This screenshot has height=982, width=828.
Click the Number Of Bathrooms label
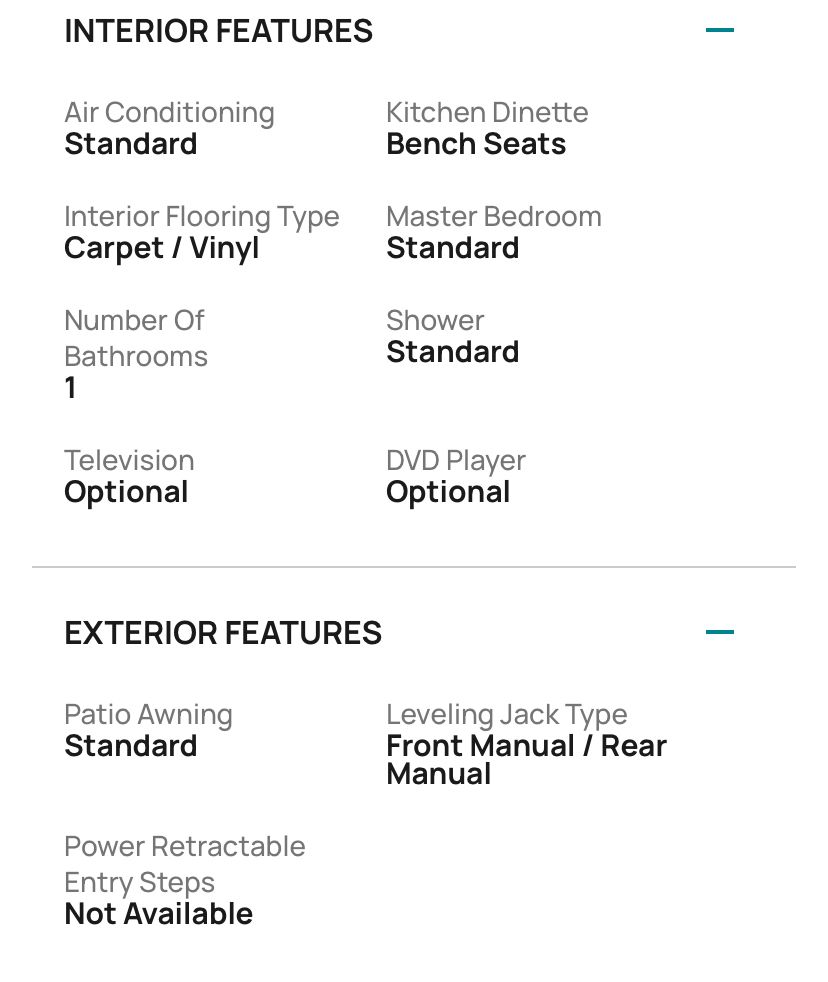click(x=136, y=338)
